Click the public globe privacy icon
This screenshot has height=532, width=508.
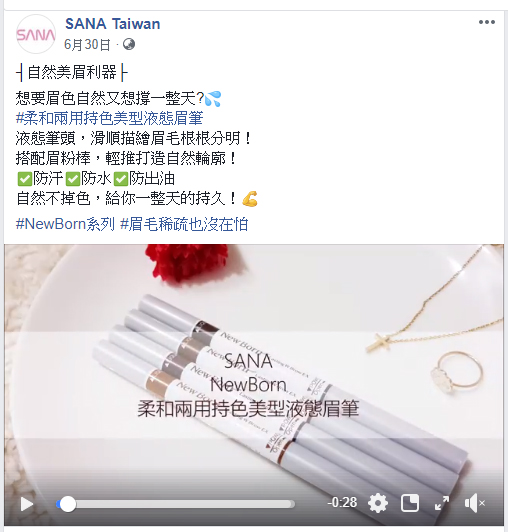129,44
